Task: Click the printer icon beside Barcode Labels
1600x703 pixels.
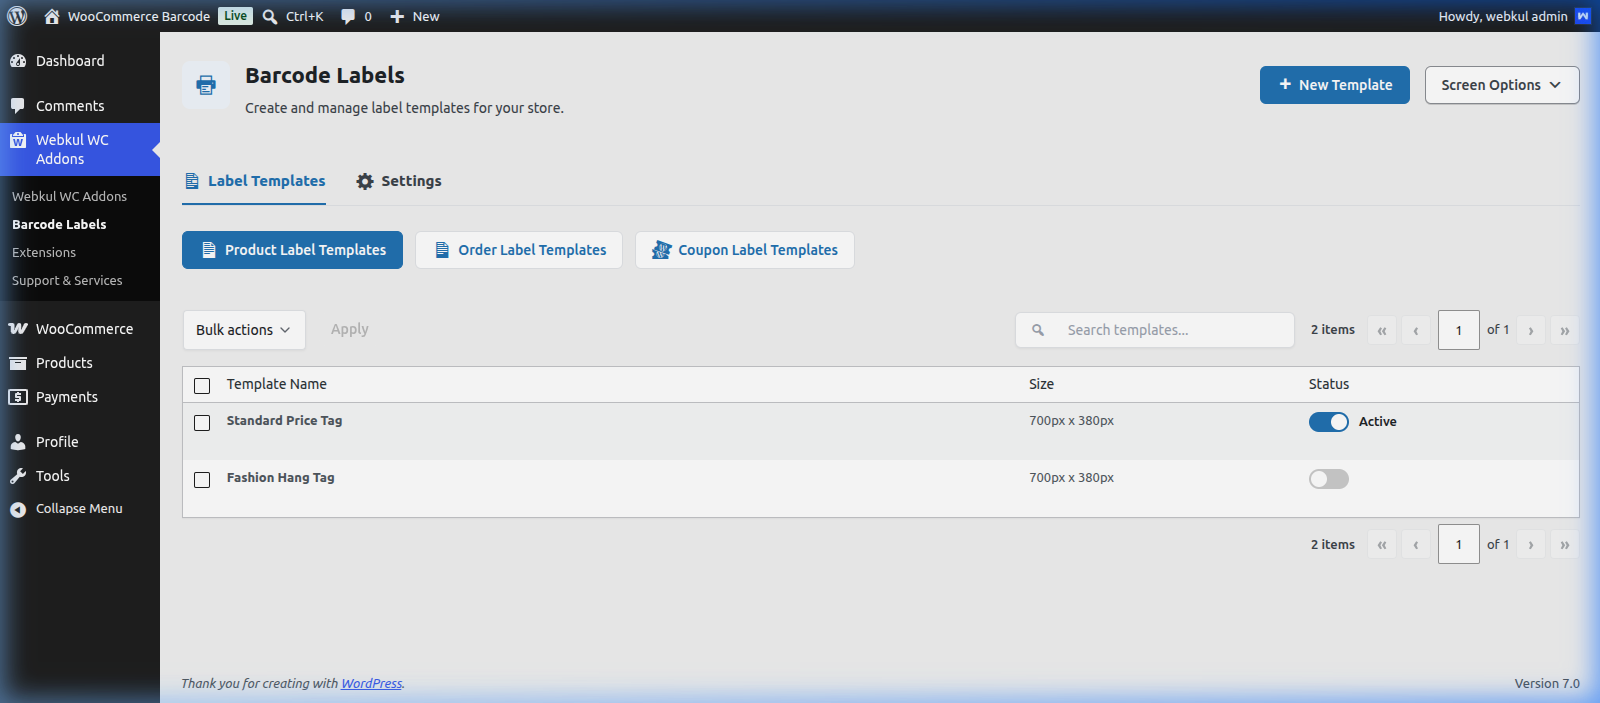Action: coord(206,85)
